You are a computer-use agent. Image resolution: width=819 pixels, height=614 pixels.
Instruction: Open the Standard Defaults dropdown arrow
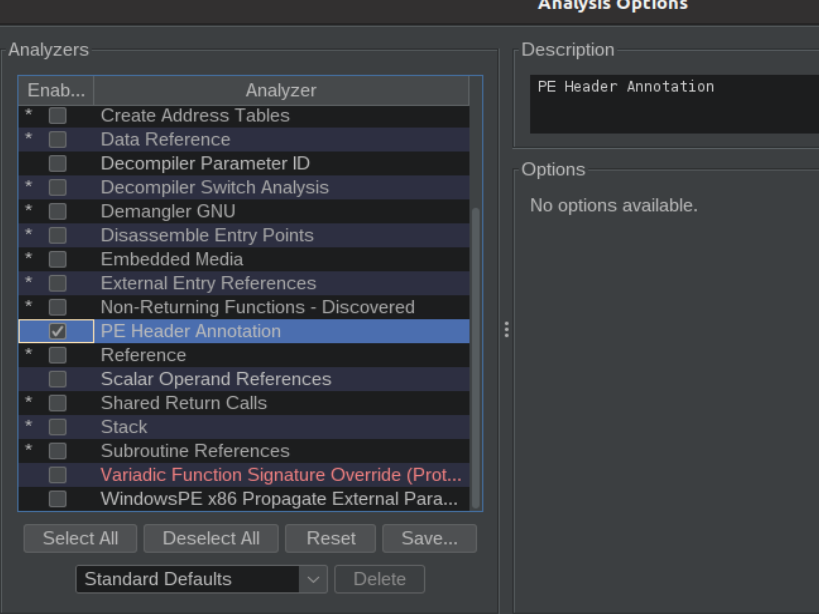click(313, 580)
